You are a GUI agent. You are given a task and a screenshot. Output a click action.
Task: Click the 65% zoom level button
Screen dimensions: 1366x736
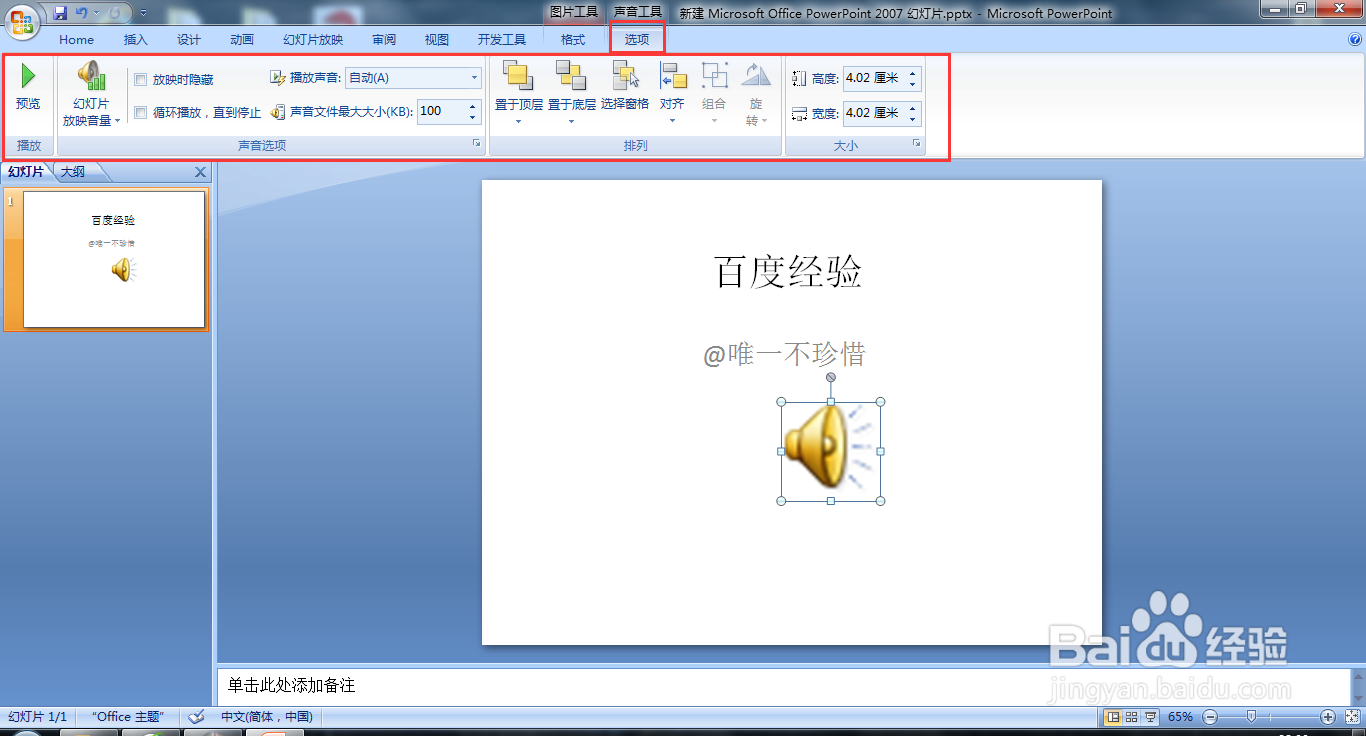coord(1183,717)
